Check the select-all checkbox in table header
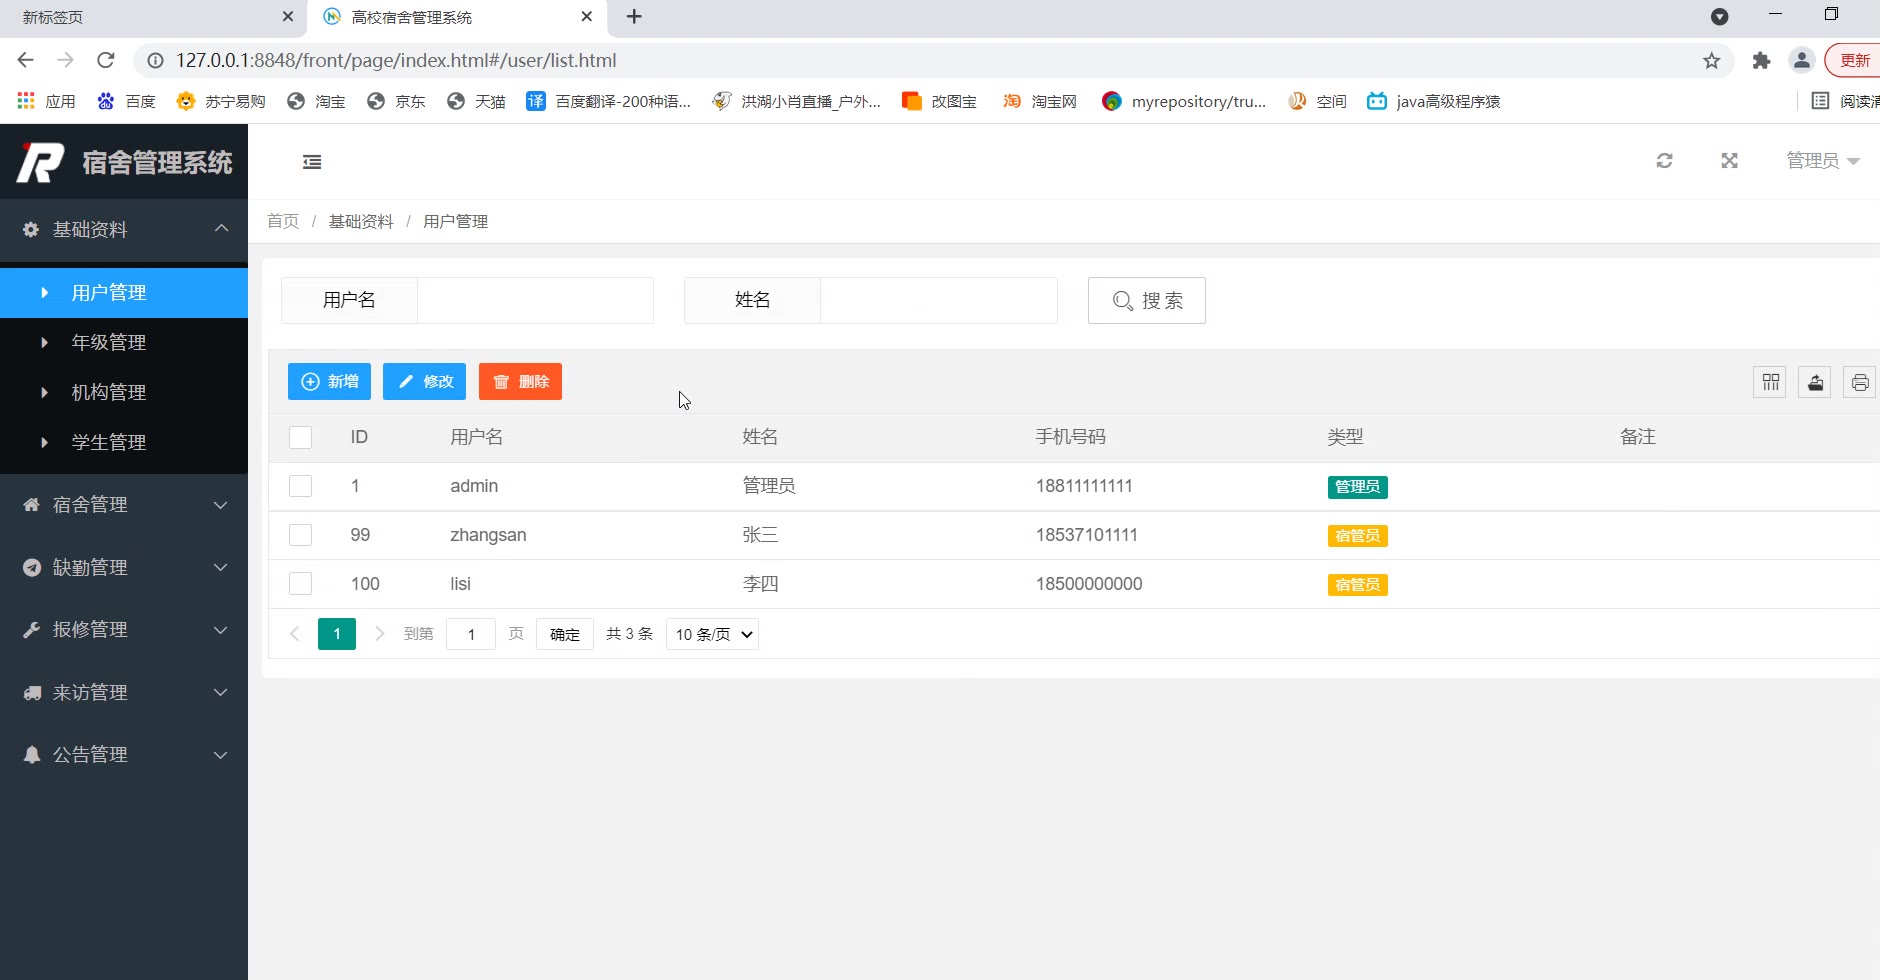Screen dimensions: 1880x980 pos(300,438)
